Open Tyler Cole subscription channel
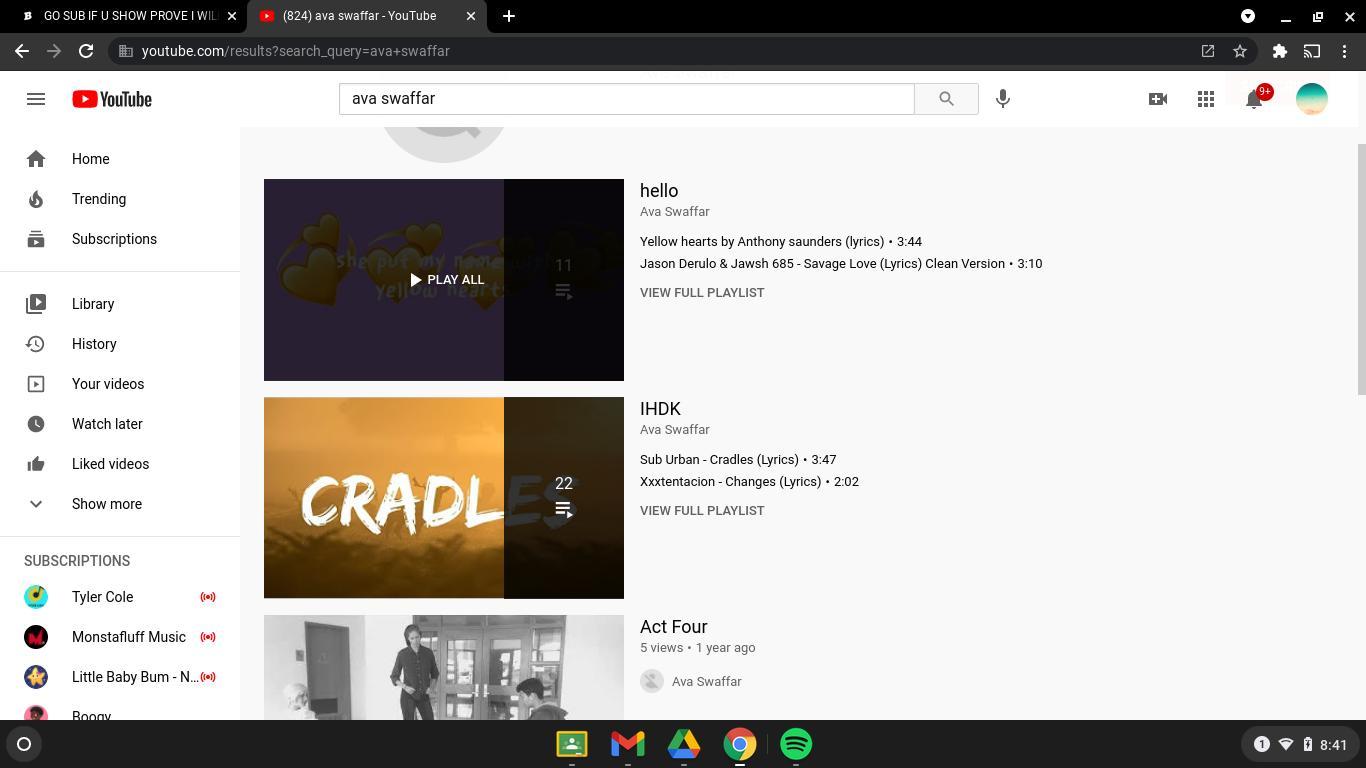Screen dimensions: 1366x768 tap(120, 597)
